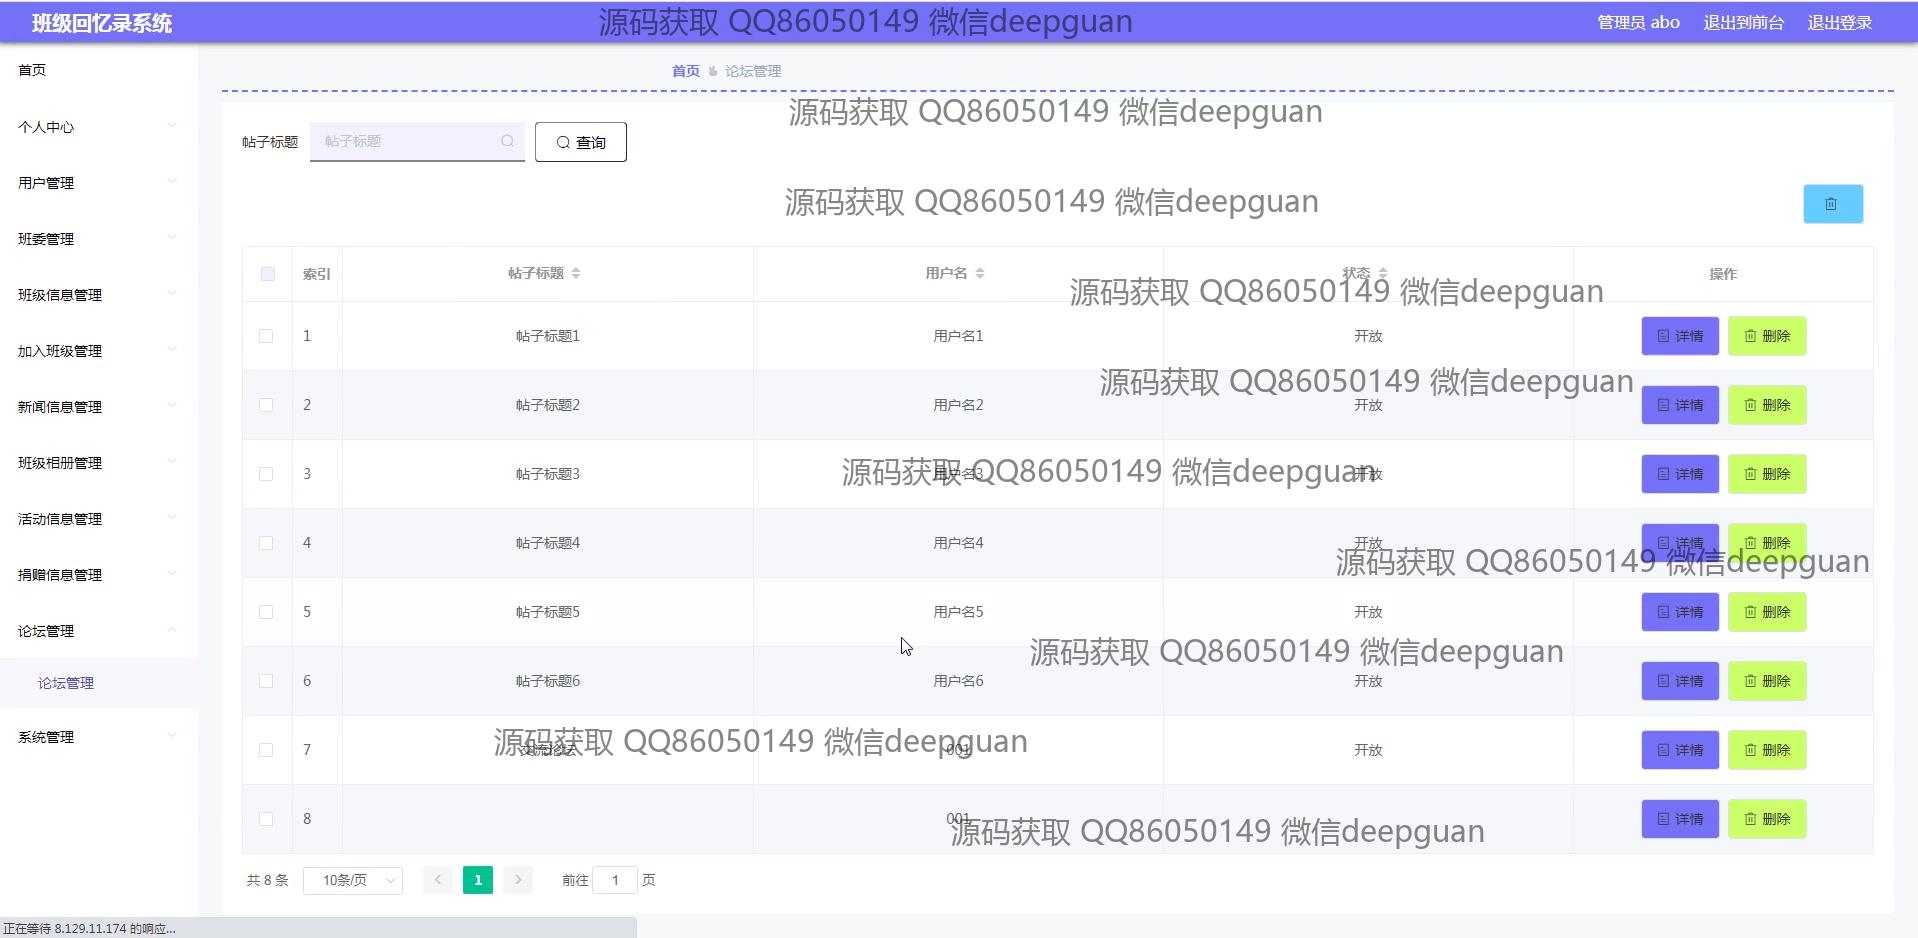Open 详情 for row 5
Screen dimensions: 1918x938
1679,612
